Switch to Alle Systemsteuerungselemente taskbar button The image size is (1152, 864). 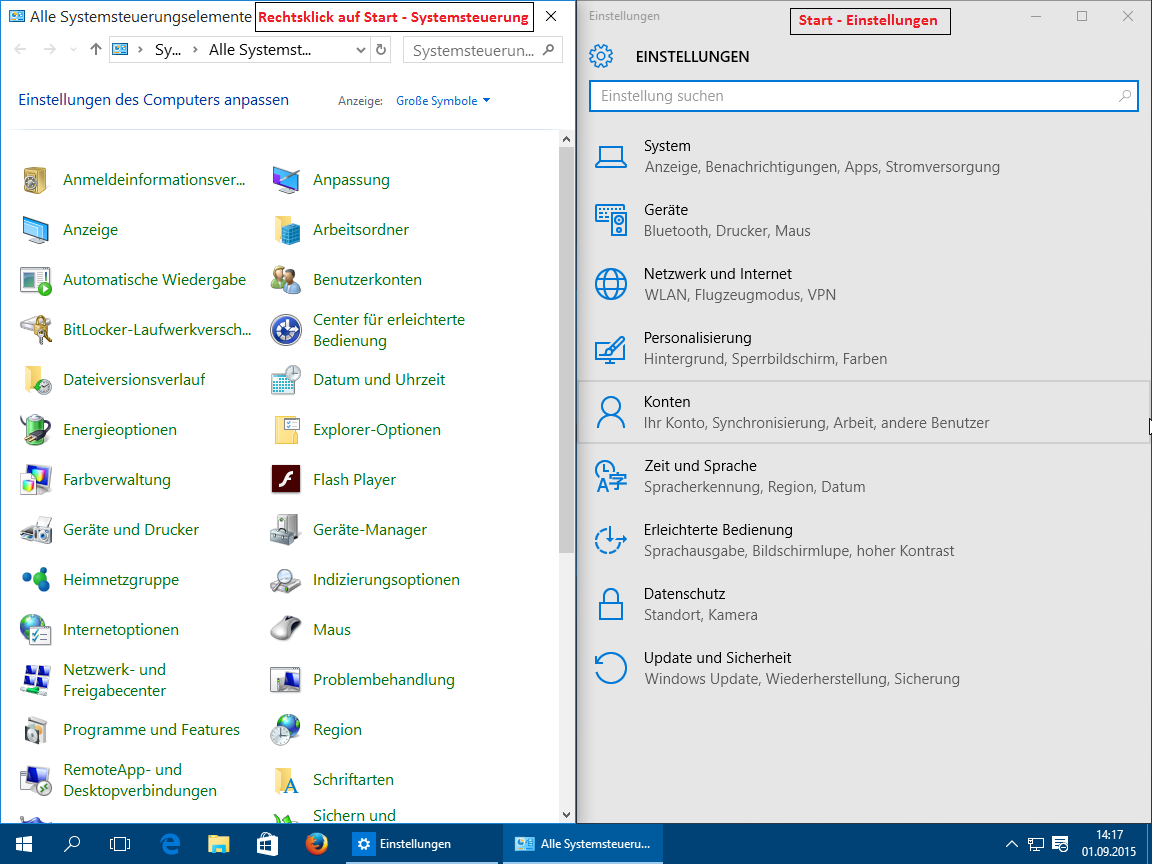pos(583,844)
